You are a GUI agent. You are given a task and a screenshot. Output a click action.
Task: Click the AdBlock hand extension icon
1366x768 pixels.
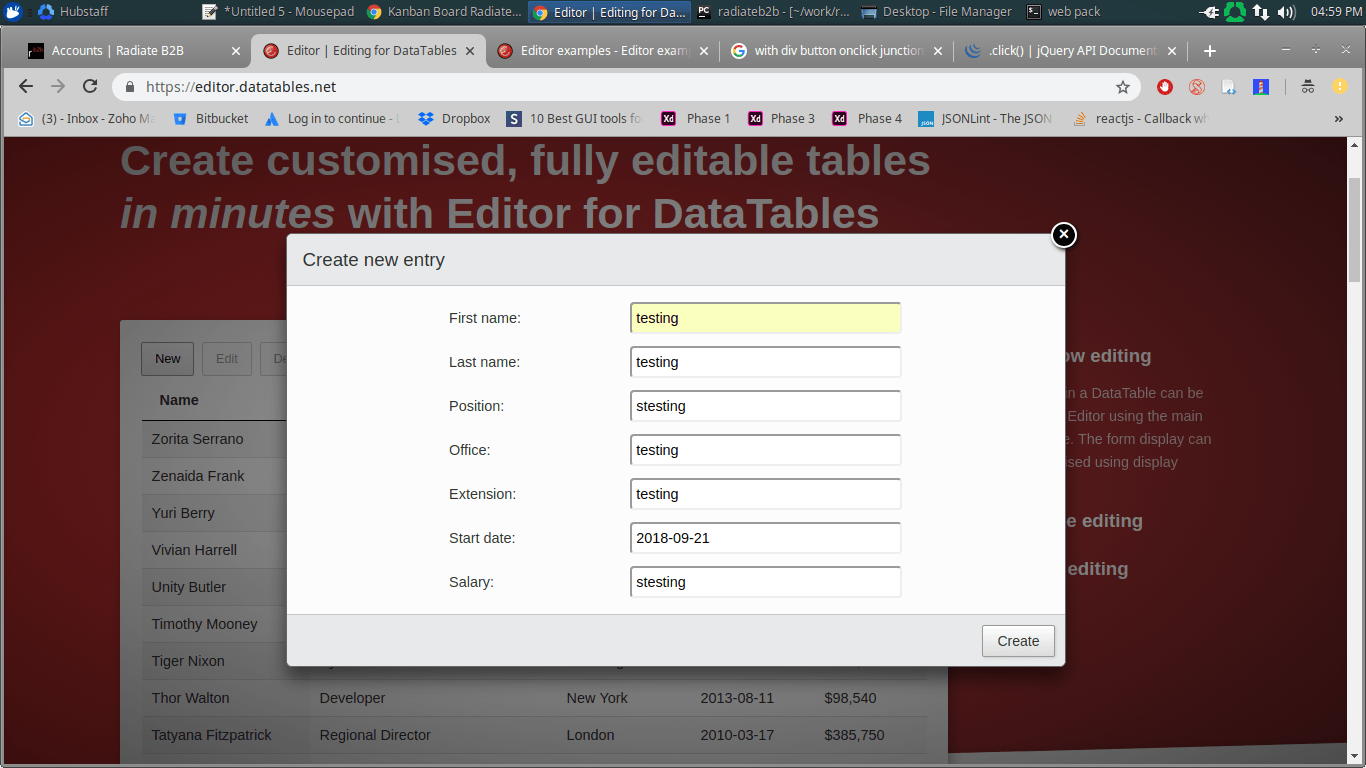click(x=1164, y=87)
